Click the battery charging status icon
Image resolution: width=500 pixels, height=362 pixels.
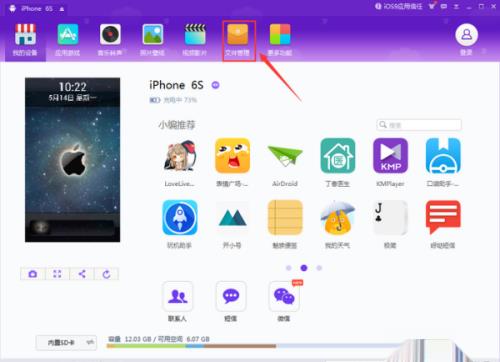pos(154,100)
